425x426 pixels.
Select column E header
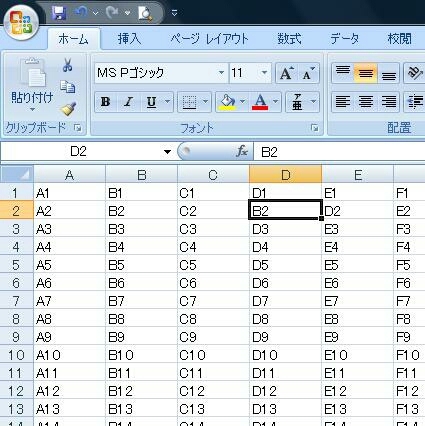[357, 174]
